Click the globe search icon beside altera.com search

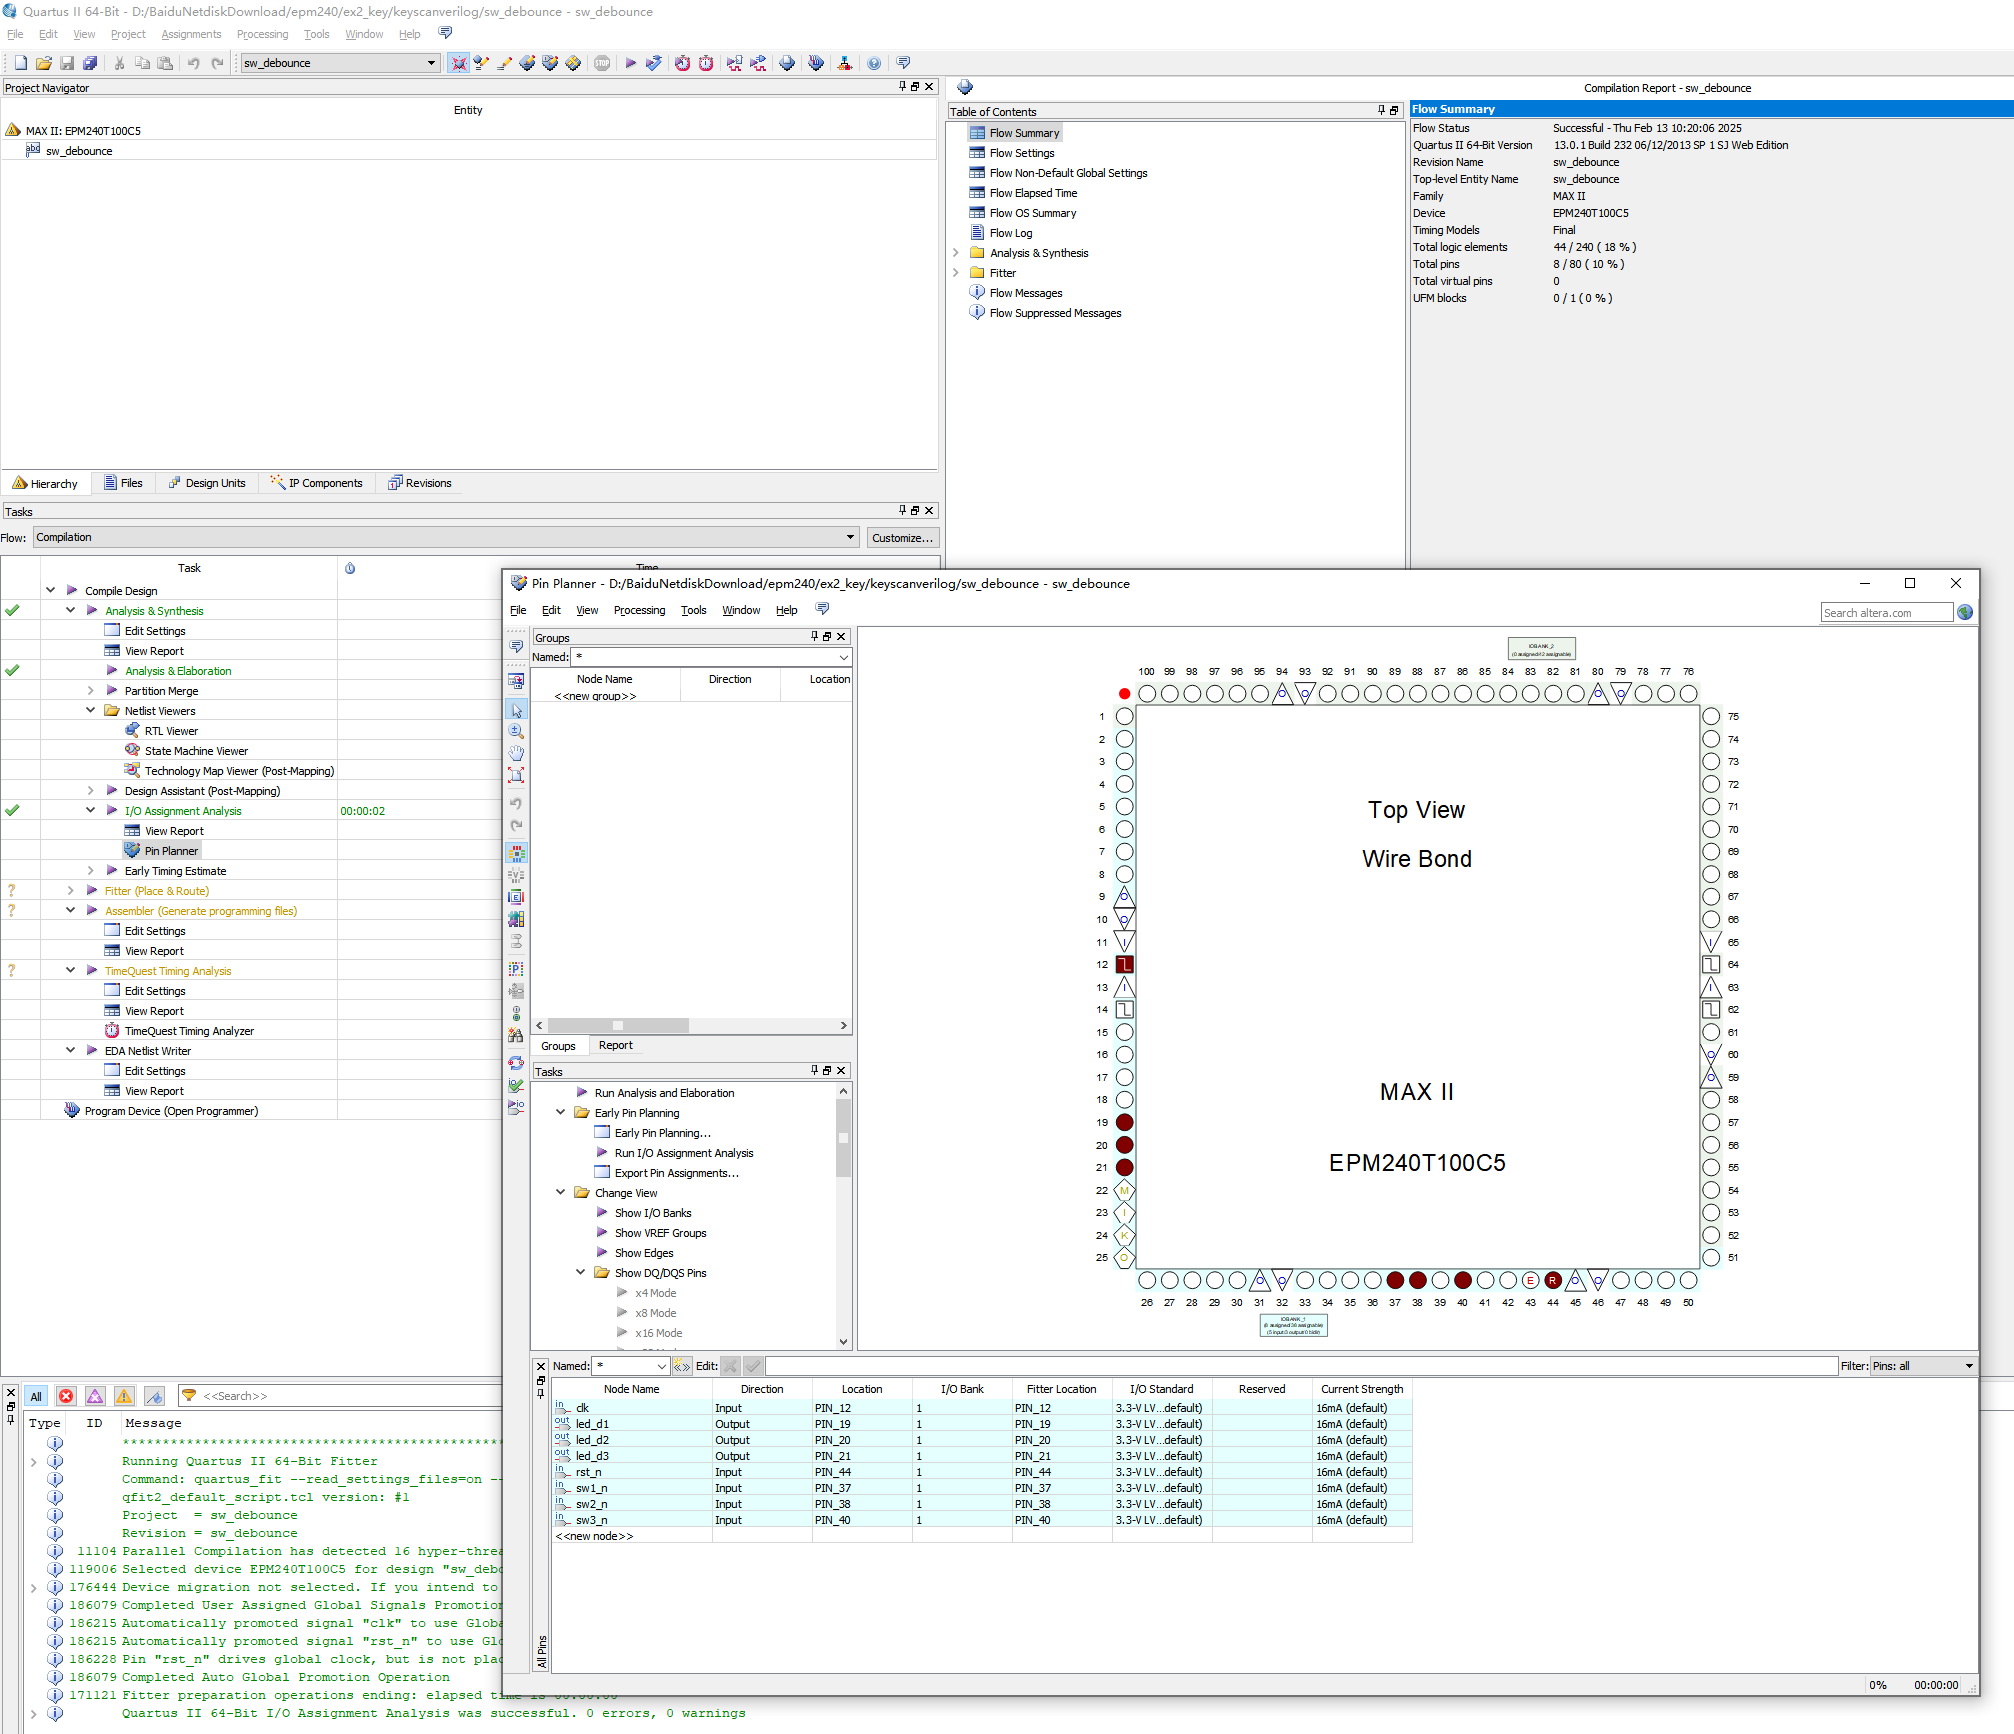1966,612
